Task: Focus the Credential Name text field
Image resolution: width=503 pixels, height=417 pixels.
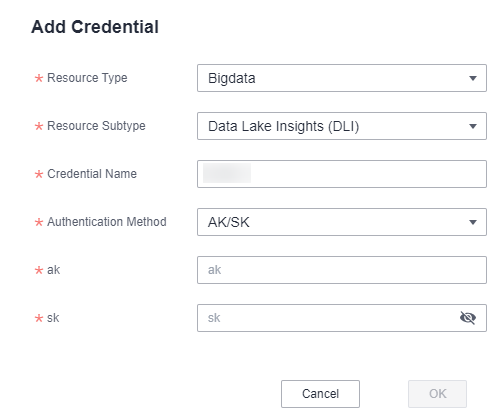Action: point(342,174)
